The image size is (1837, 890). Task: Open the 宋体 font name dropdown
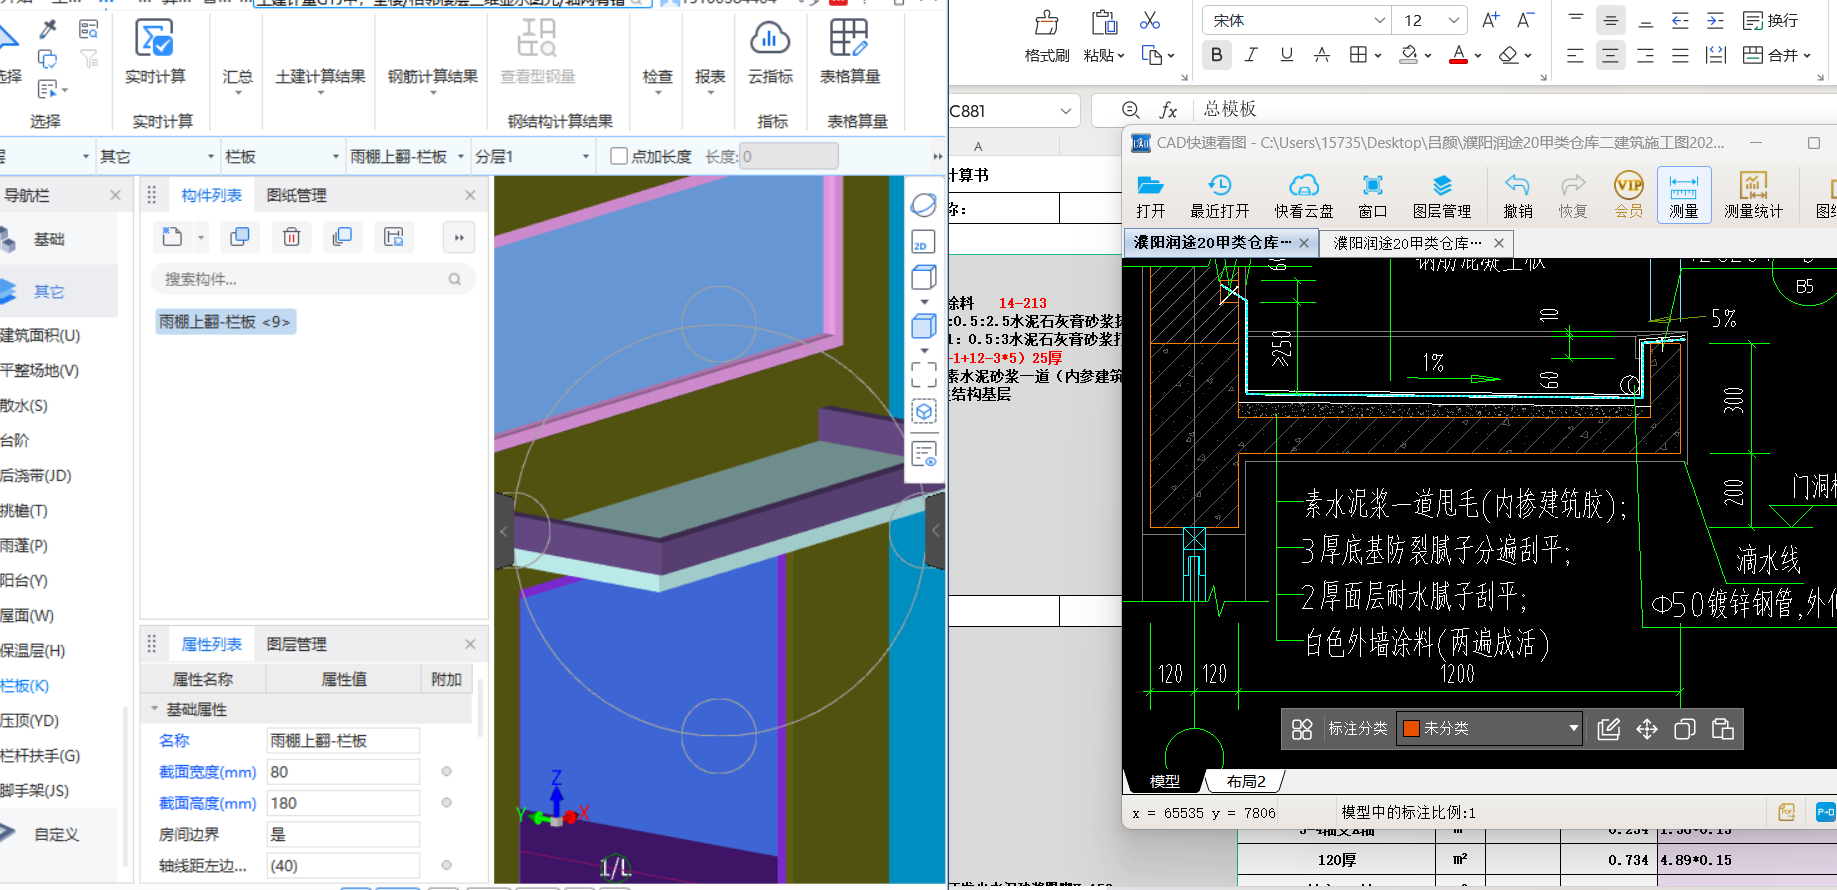pos(1379,20)
